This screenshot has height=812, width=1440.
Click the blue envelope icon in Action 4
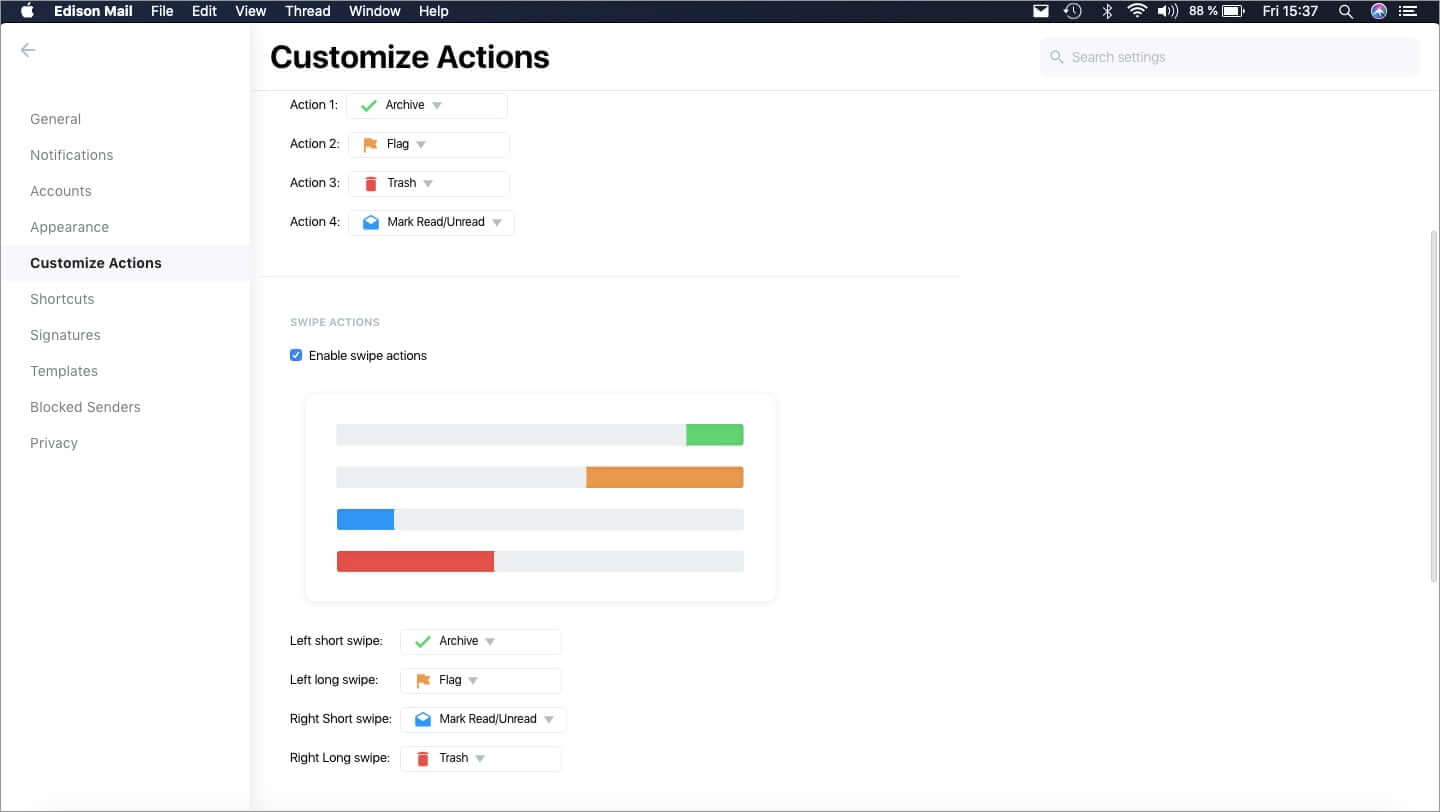(371, 222)
